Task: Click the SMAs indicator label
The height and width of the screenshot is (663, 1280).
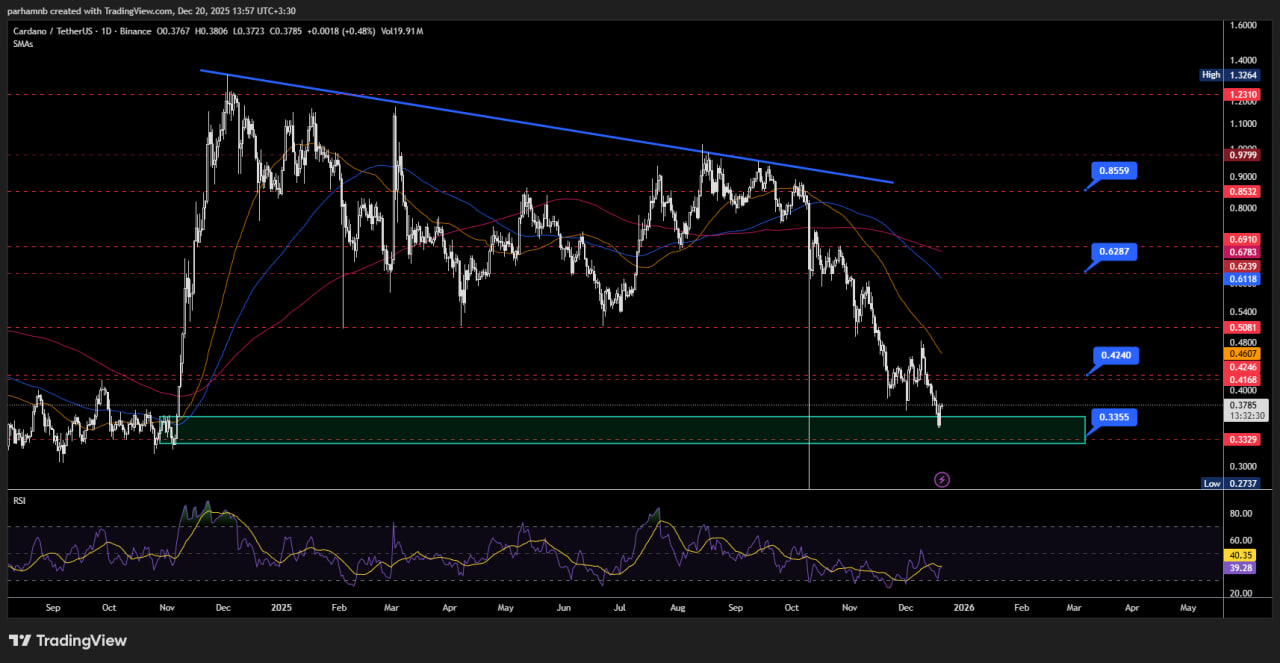Action: pyautogui.click(x=21, y=44)
